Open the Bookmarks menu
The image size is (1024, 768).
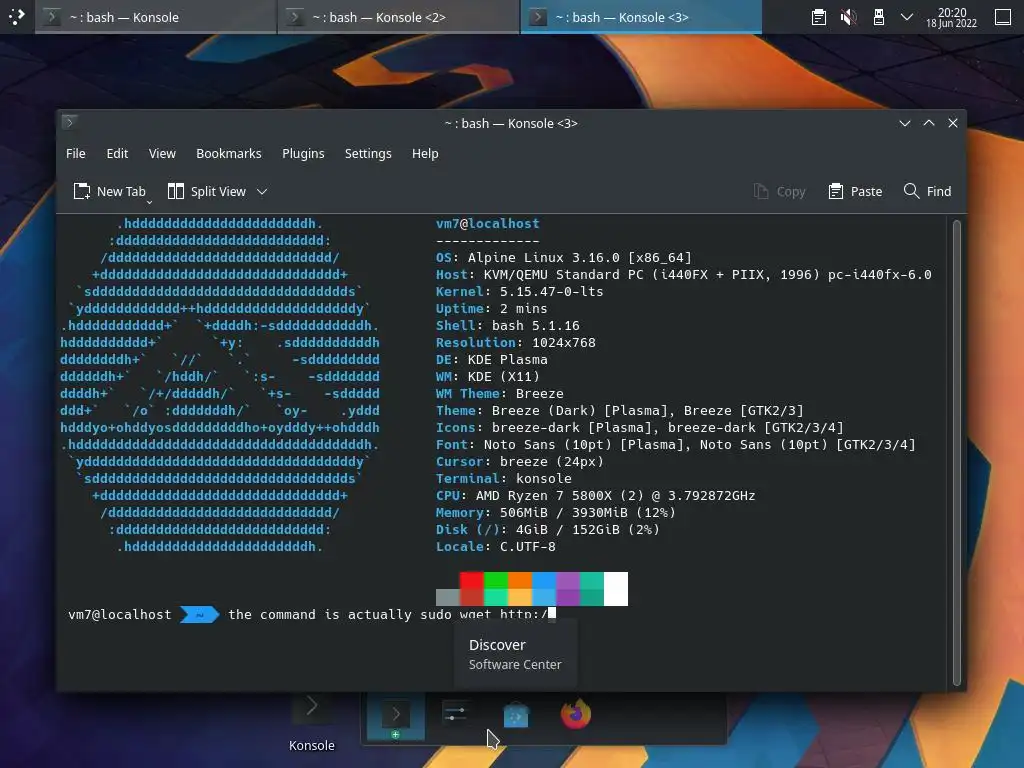point(229,153)
